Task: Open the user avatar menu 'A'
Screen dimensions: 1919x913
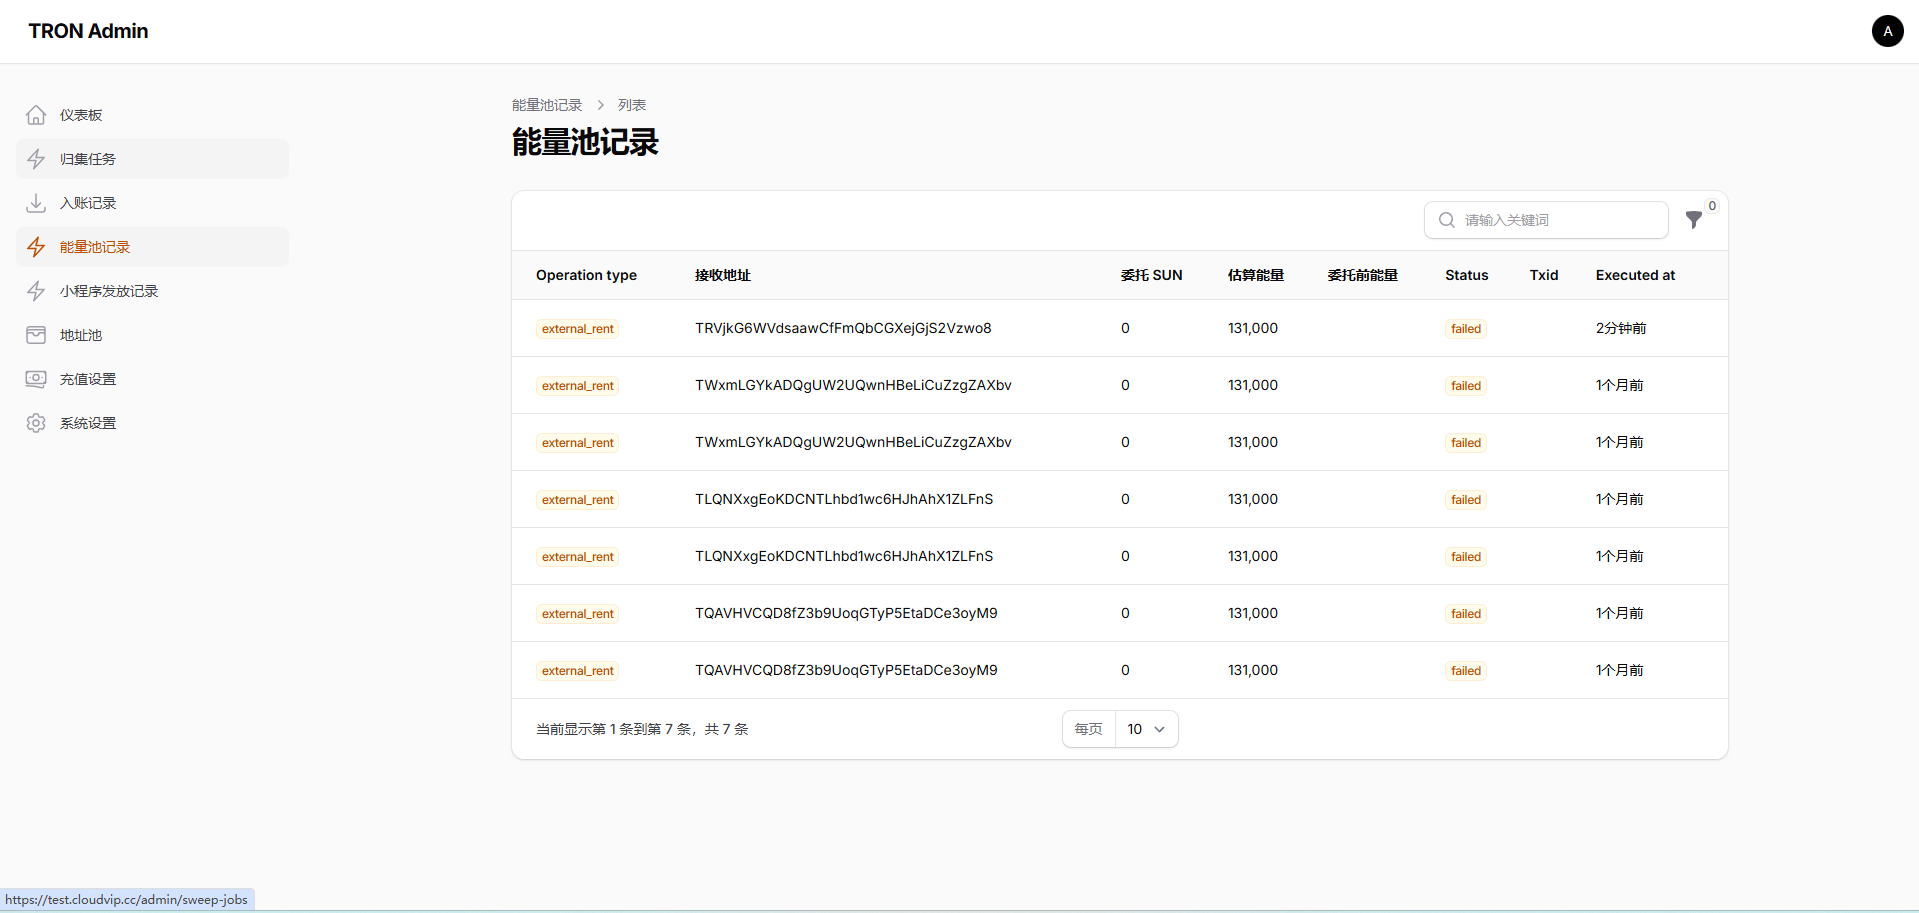Action: click(x=1887, y=31)
